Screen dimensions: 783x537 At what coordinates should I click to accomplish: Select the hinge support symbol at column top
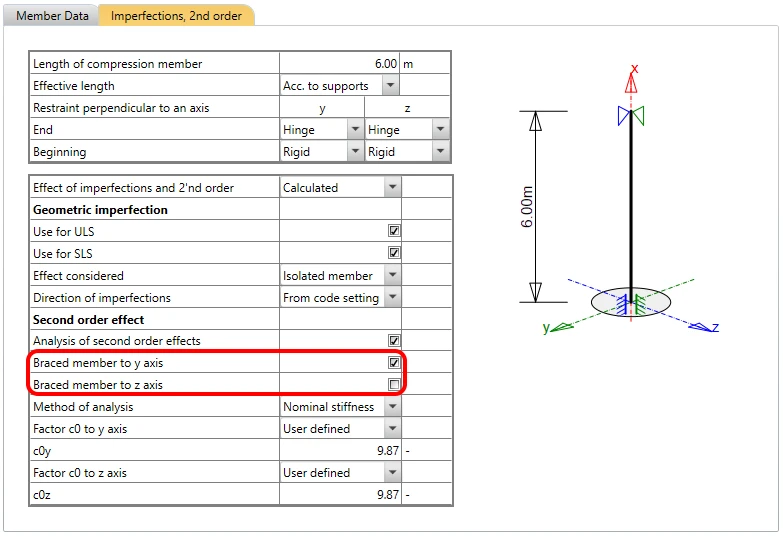[x=631, y=115]
